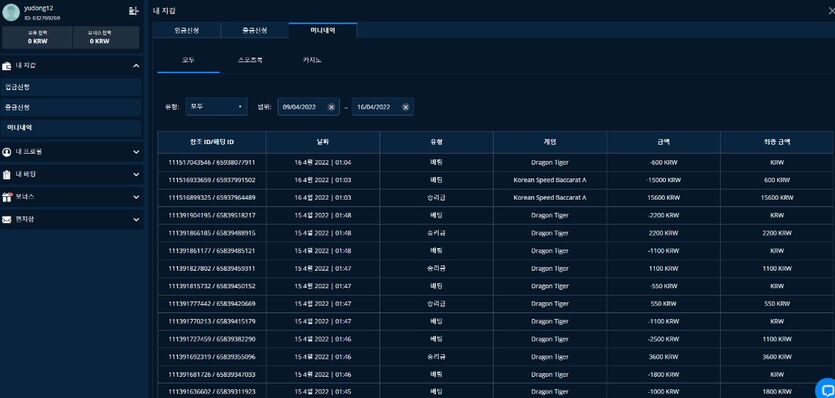Click the envelope icon beside 편지함
This screenshot has height=398, width=835.
(6, 220)
